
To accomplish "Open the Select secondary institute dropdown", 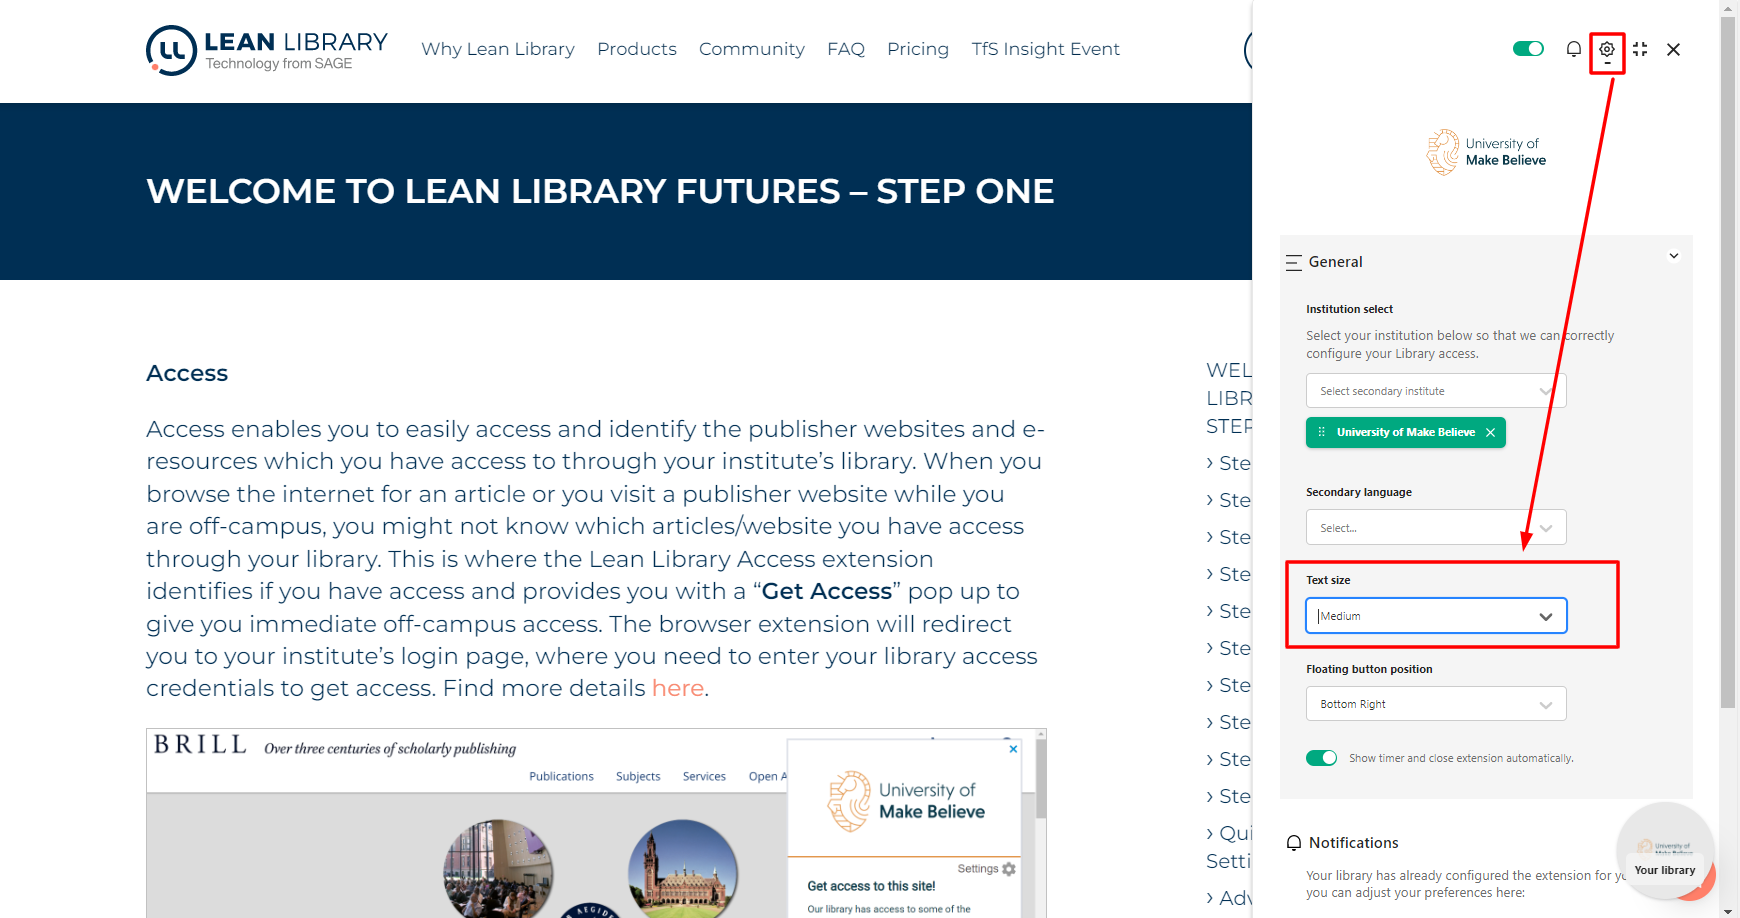I will 1436,391.
